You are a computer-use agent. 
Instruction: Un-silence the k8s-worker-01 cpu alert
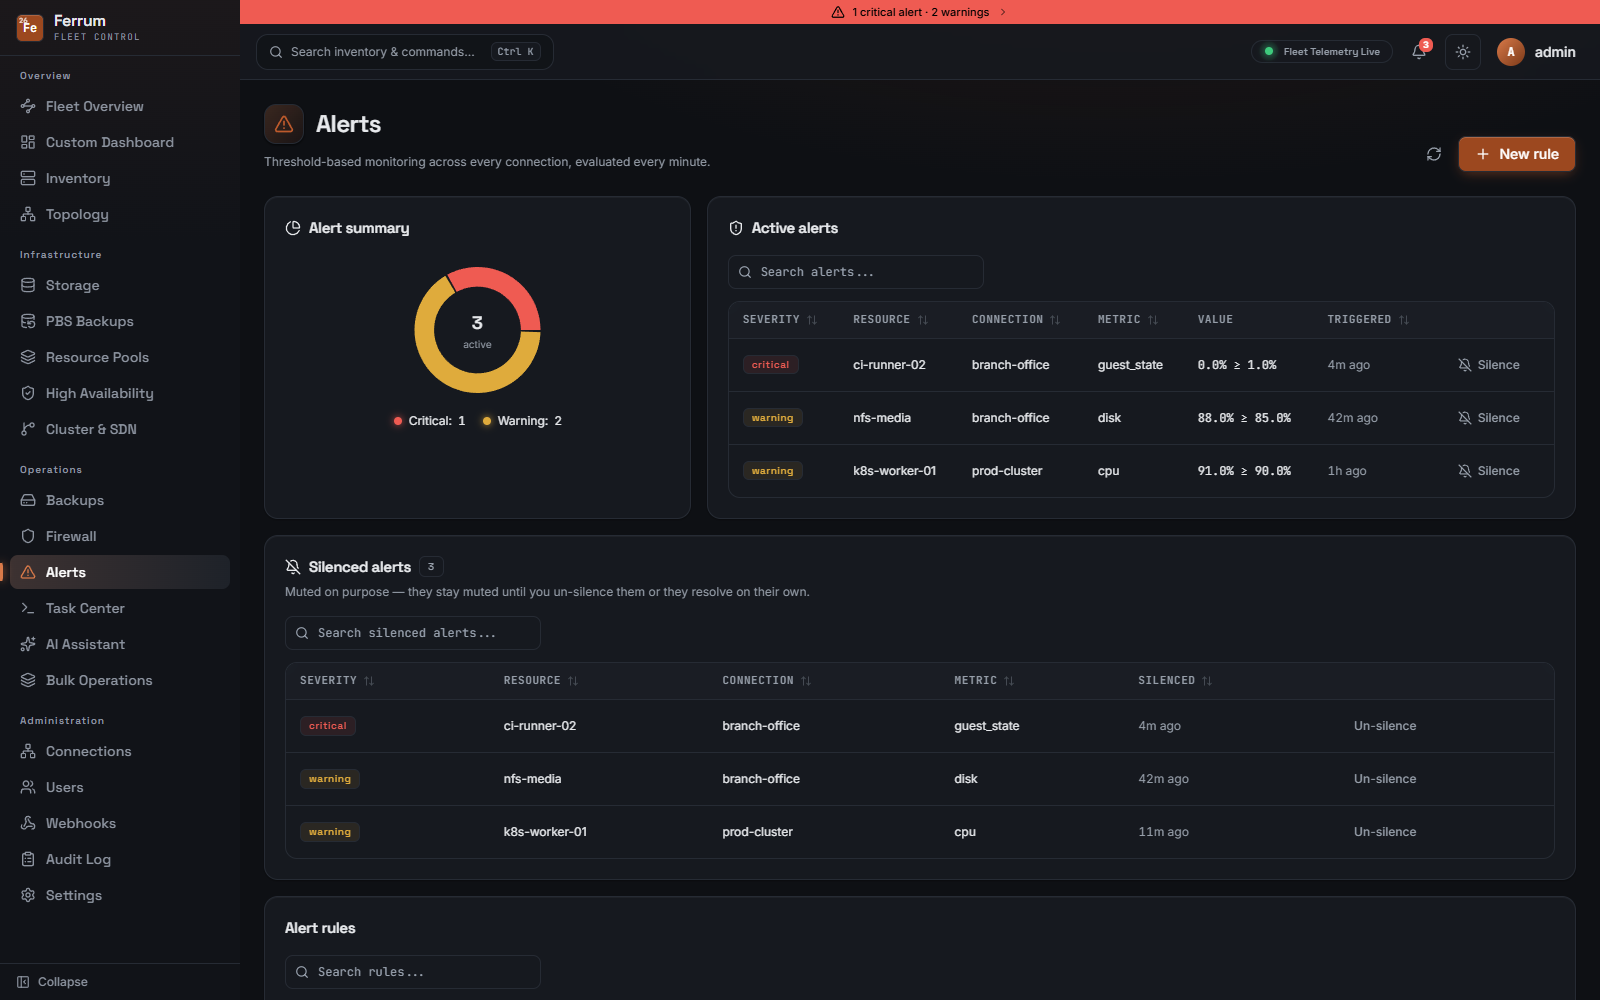pos(1385,832)
